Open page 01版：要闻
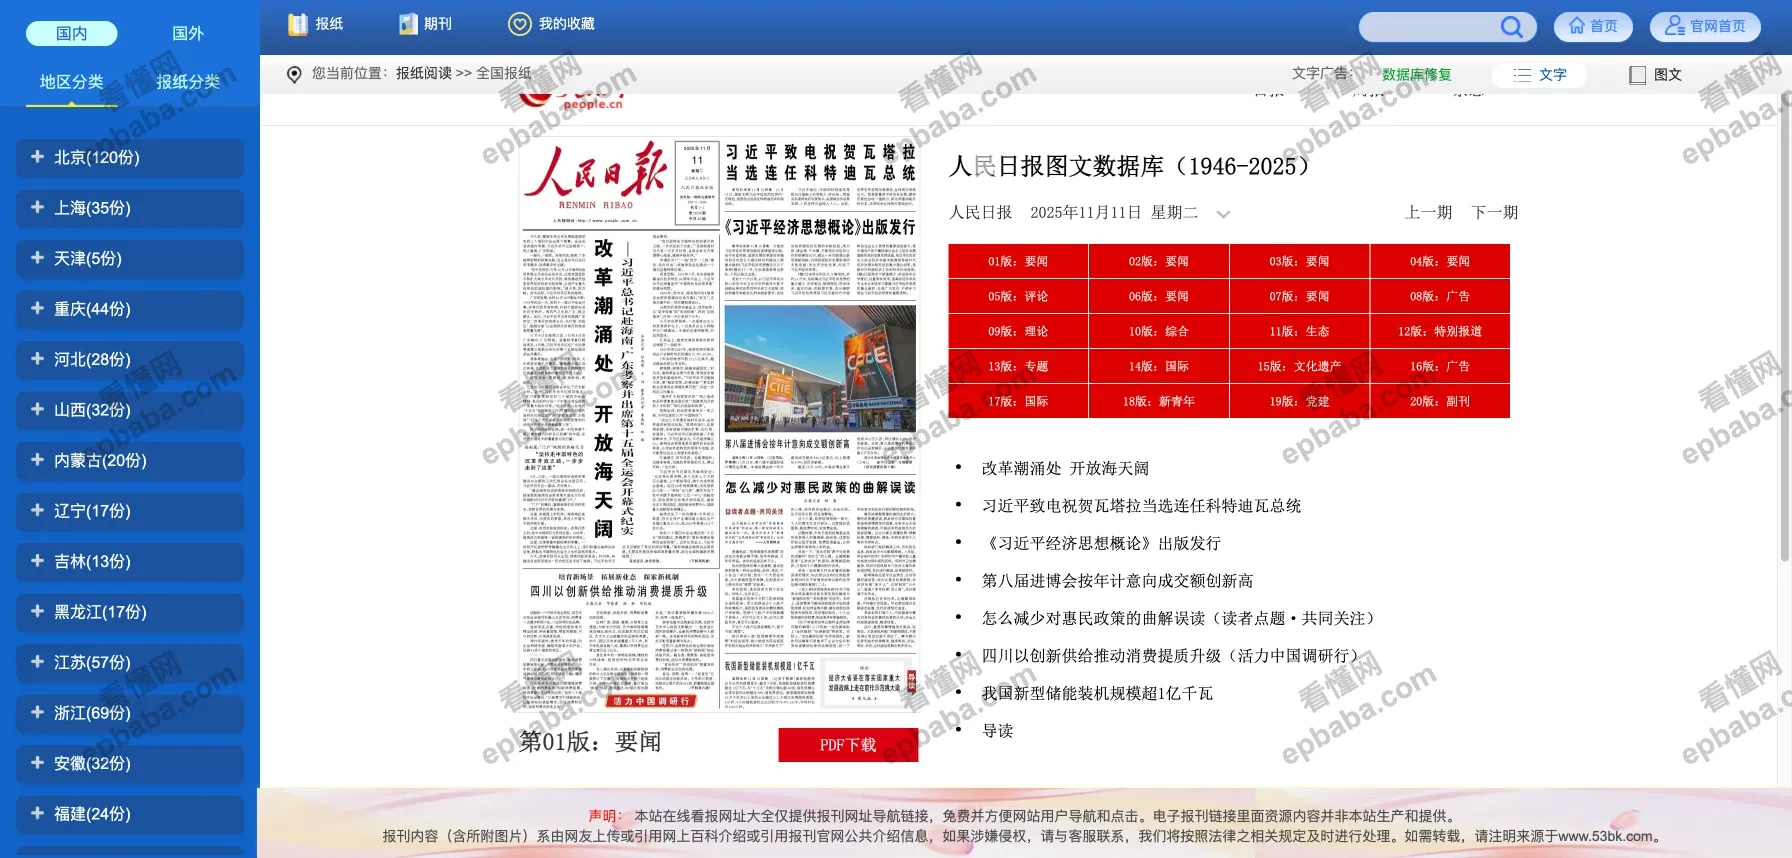The height and width of the screenshot is (858, 1792). coord(1018,261)
